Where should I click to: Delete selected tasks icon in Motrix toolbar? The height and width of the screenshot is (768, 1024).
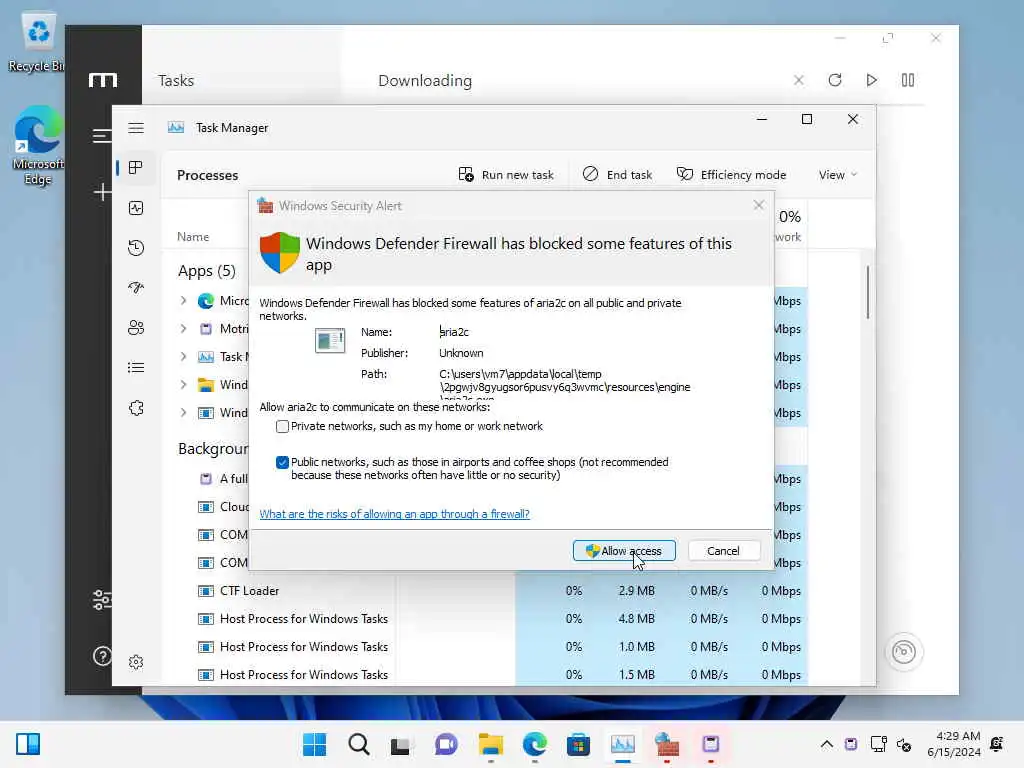[x=798, y=80]
